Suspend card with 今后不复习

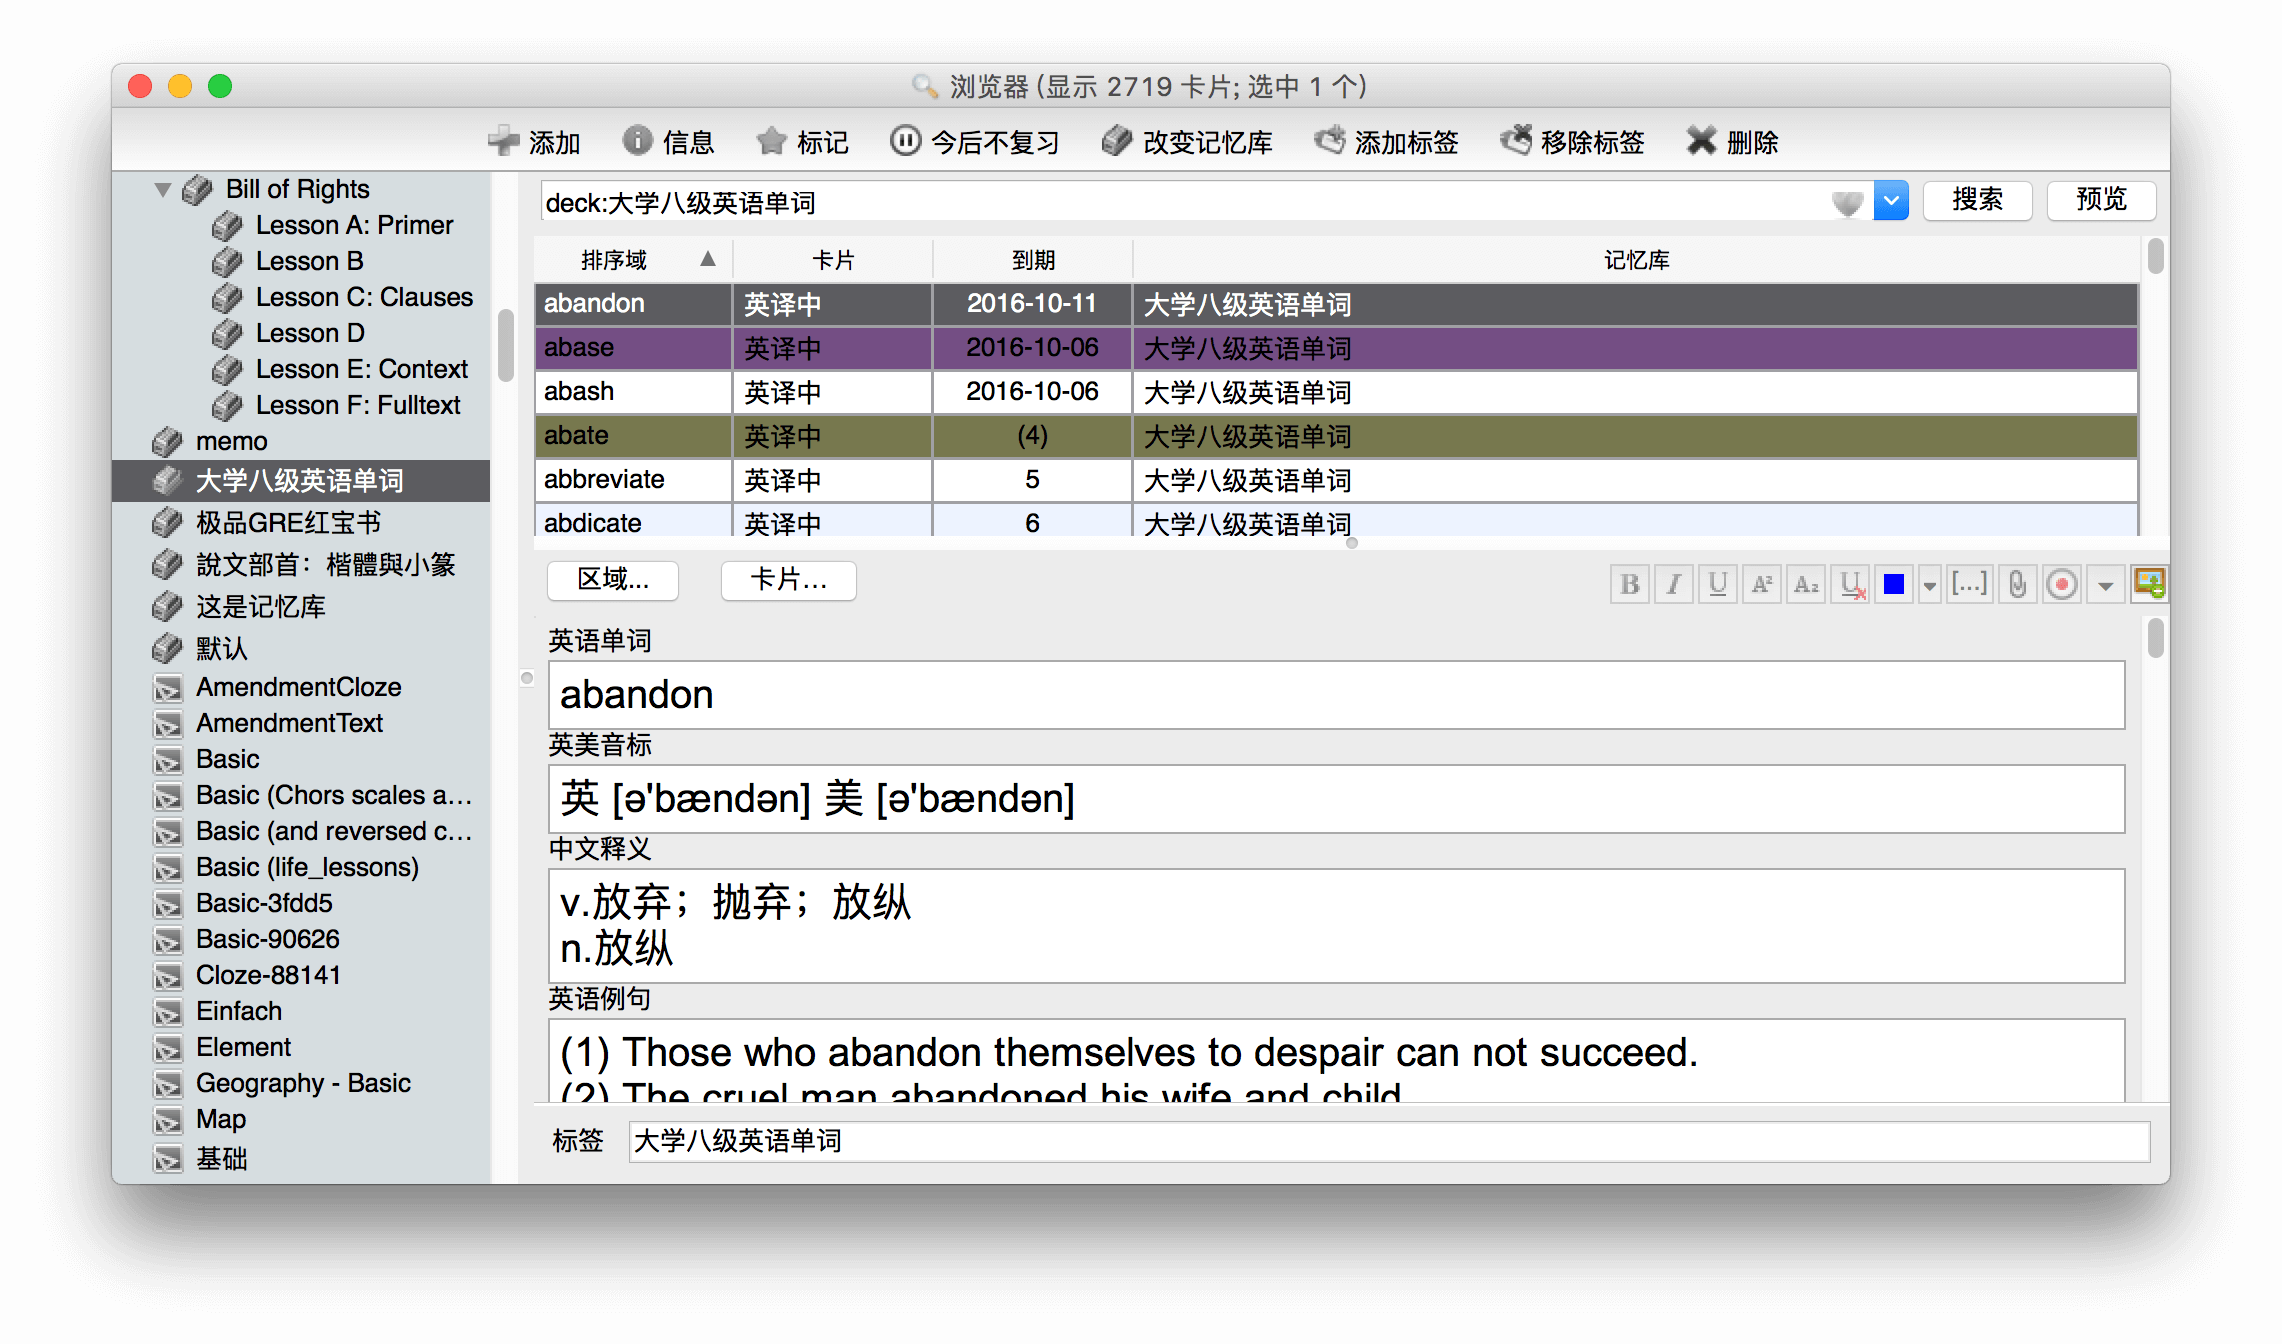[x=975, y=142]
